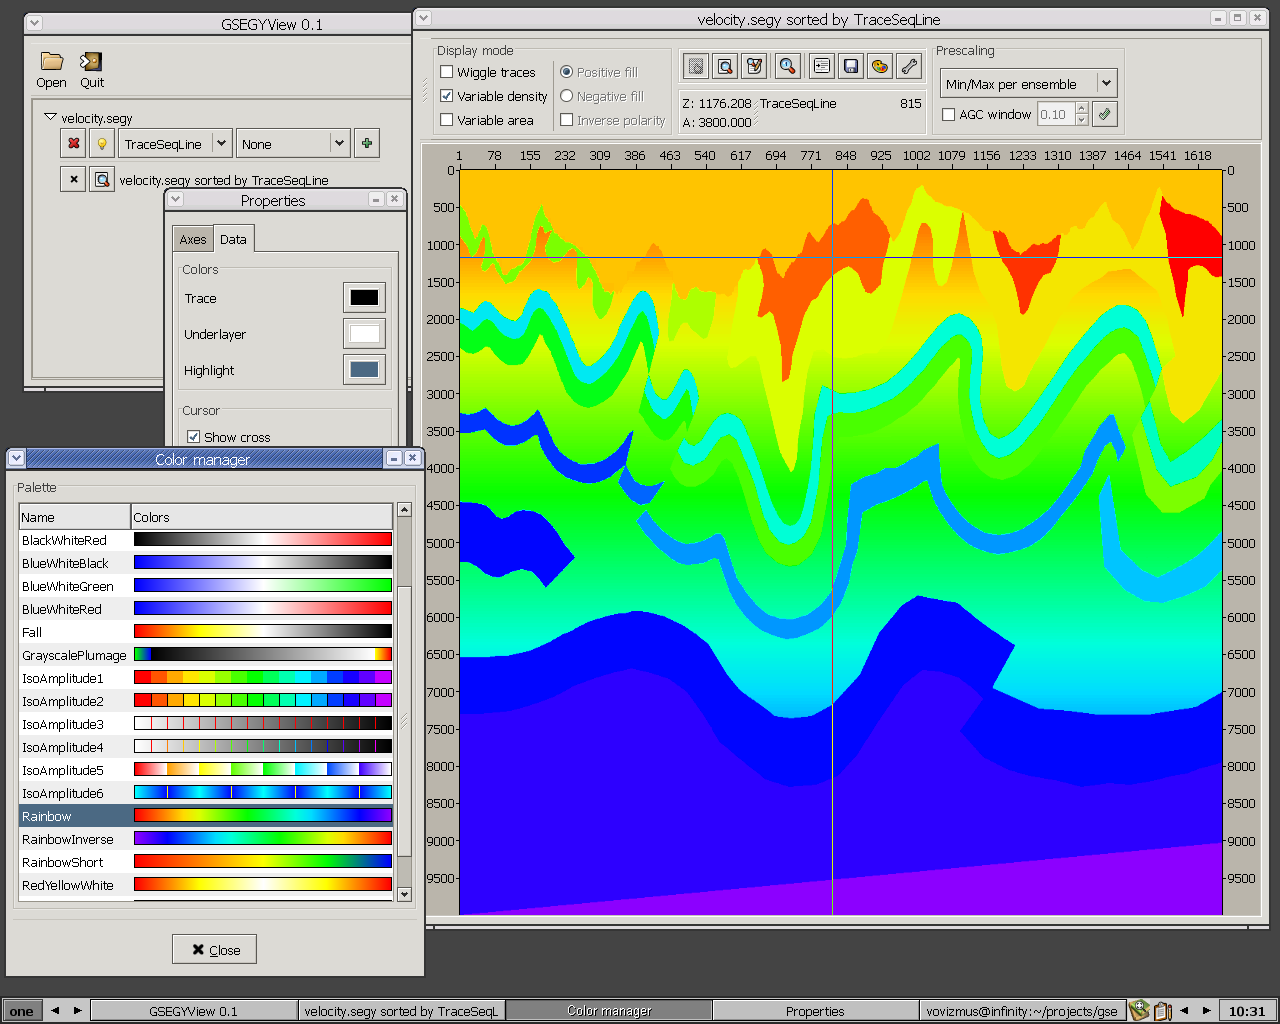Select the Positive fill radio button

point(567,72)
